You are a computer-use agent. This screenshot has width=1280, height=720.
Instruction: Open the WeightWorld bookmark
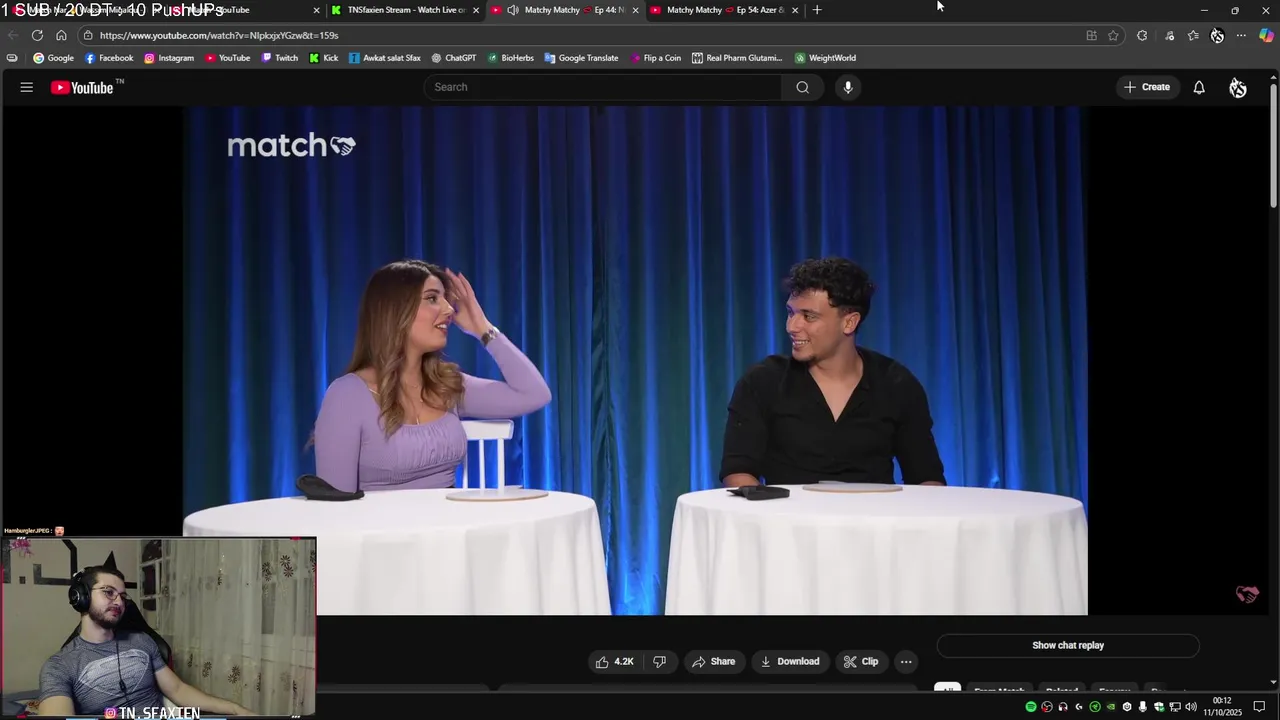(826, 58)
